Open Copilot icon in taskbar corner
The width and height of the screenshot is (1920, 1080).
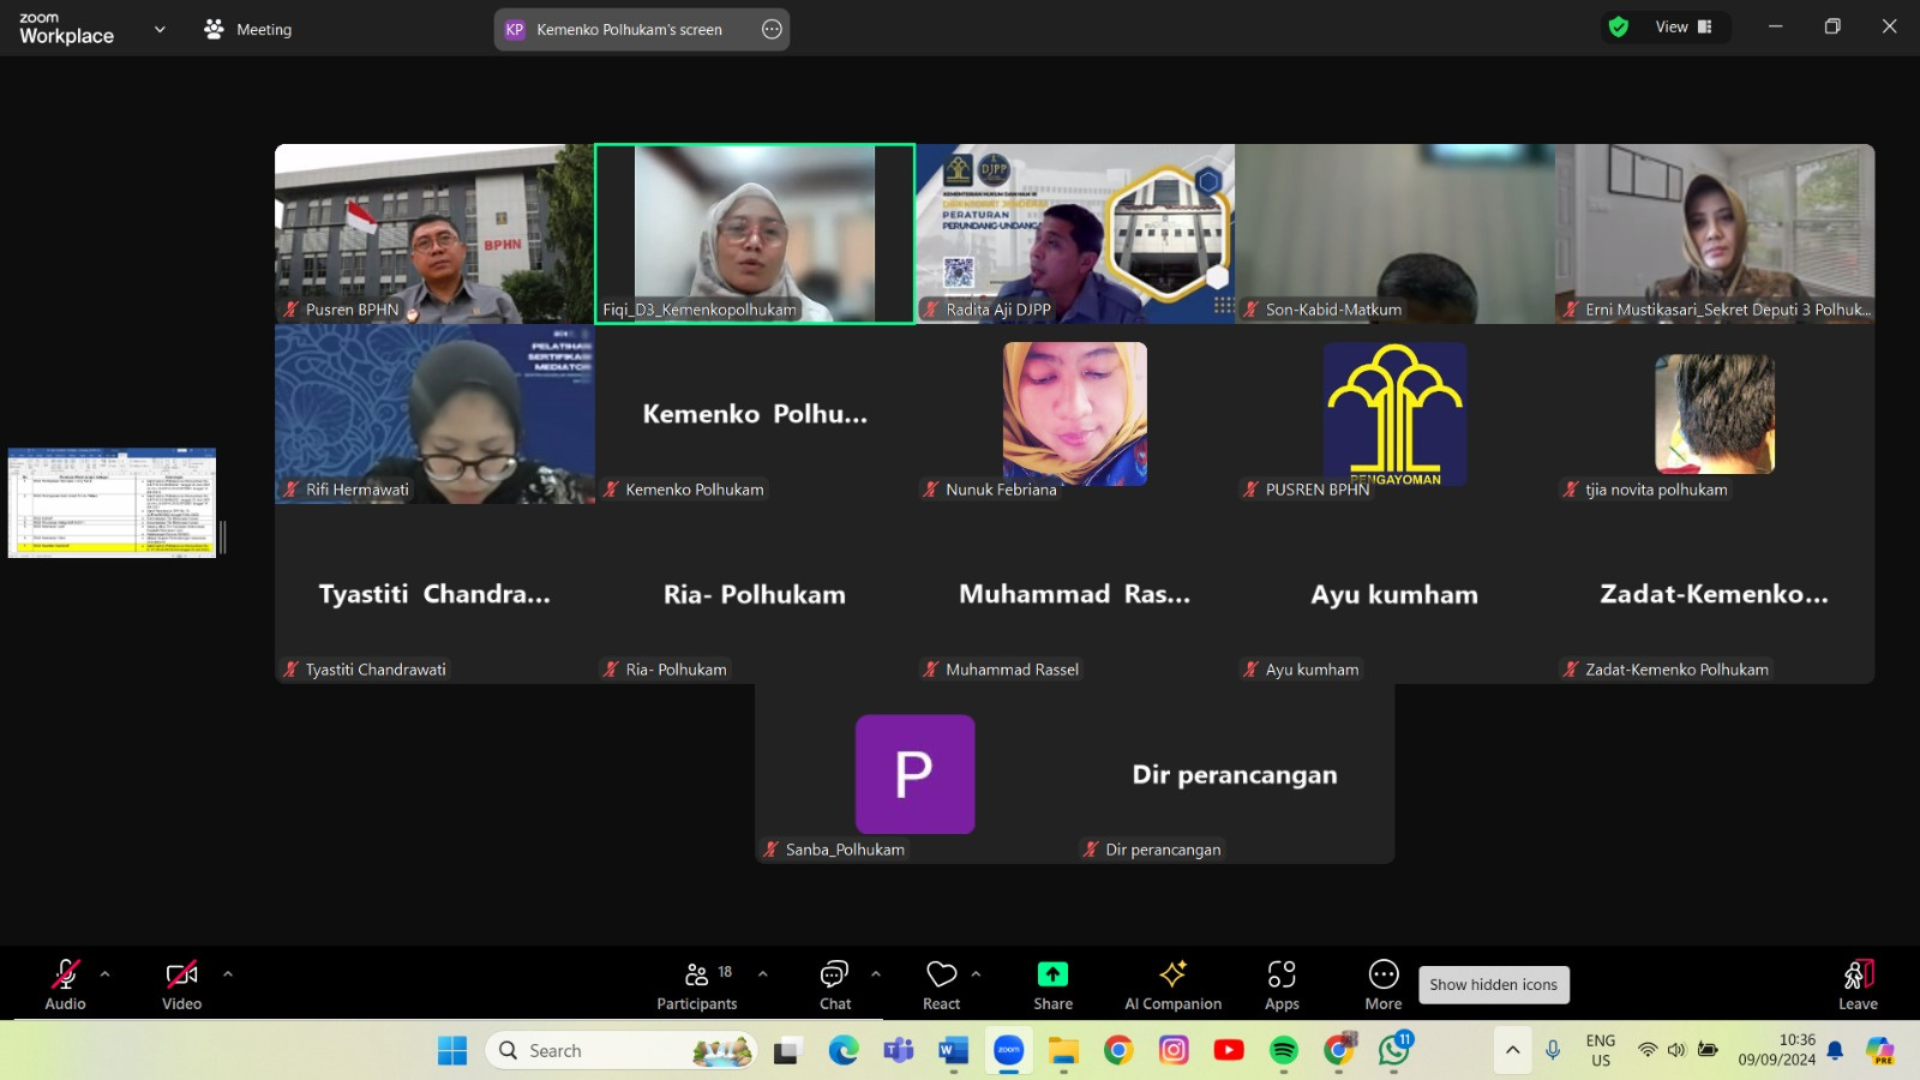1880,1050
